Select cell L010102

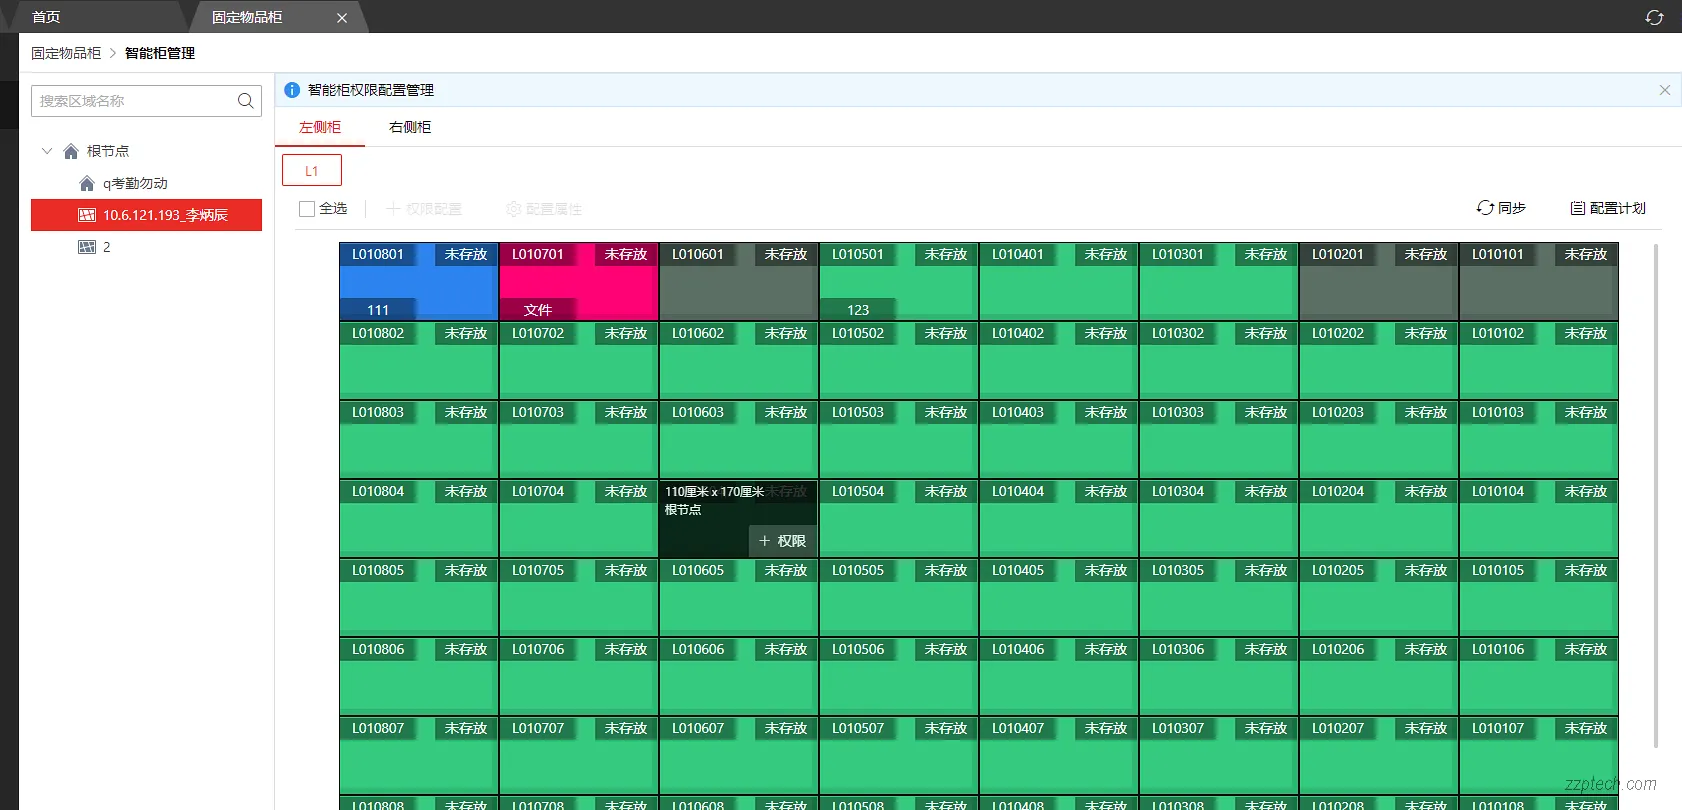[1539, 361]
